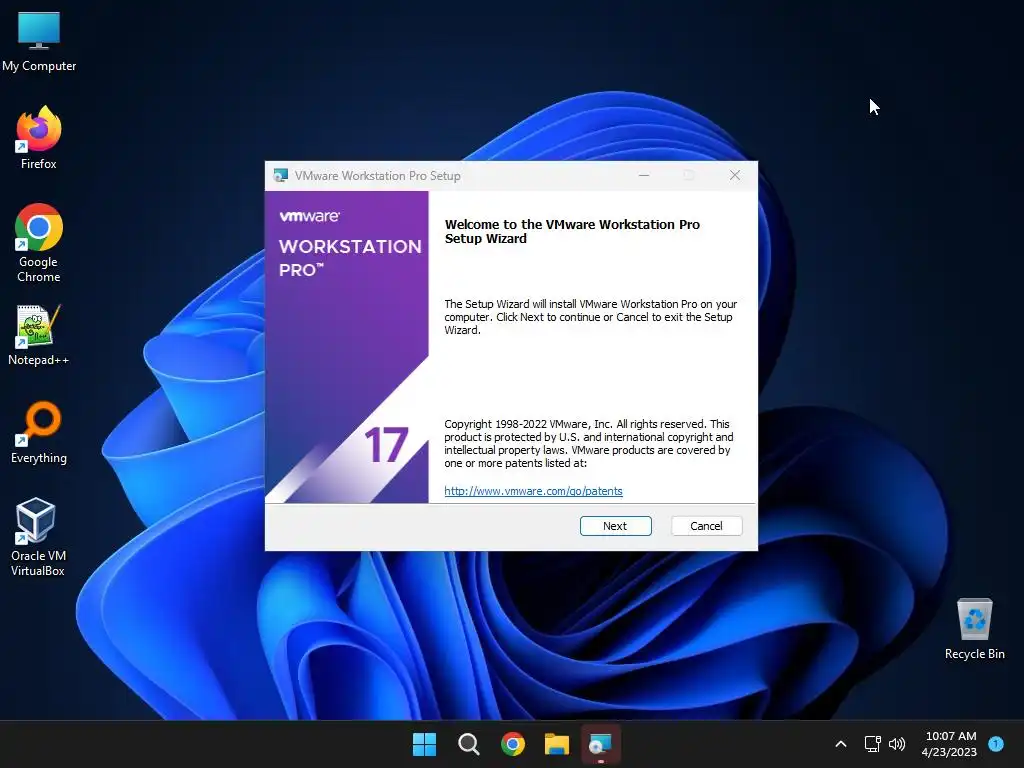Select the Notepad++ desktop shortcut
This screenshot has width=1024, height=768.
[39, 335]
